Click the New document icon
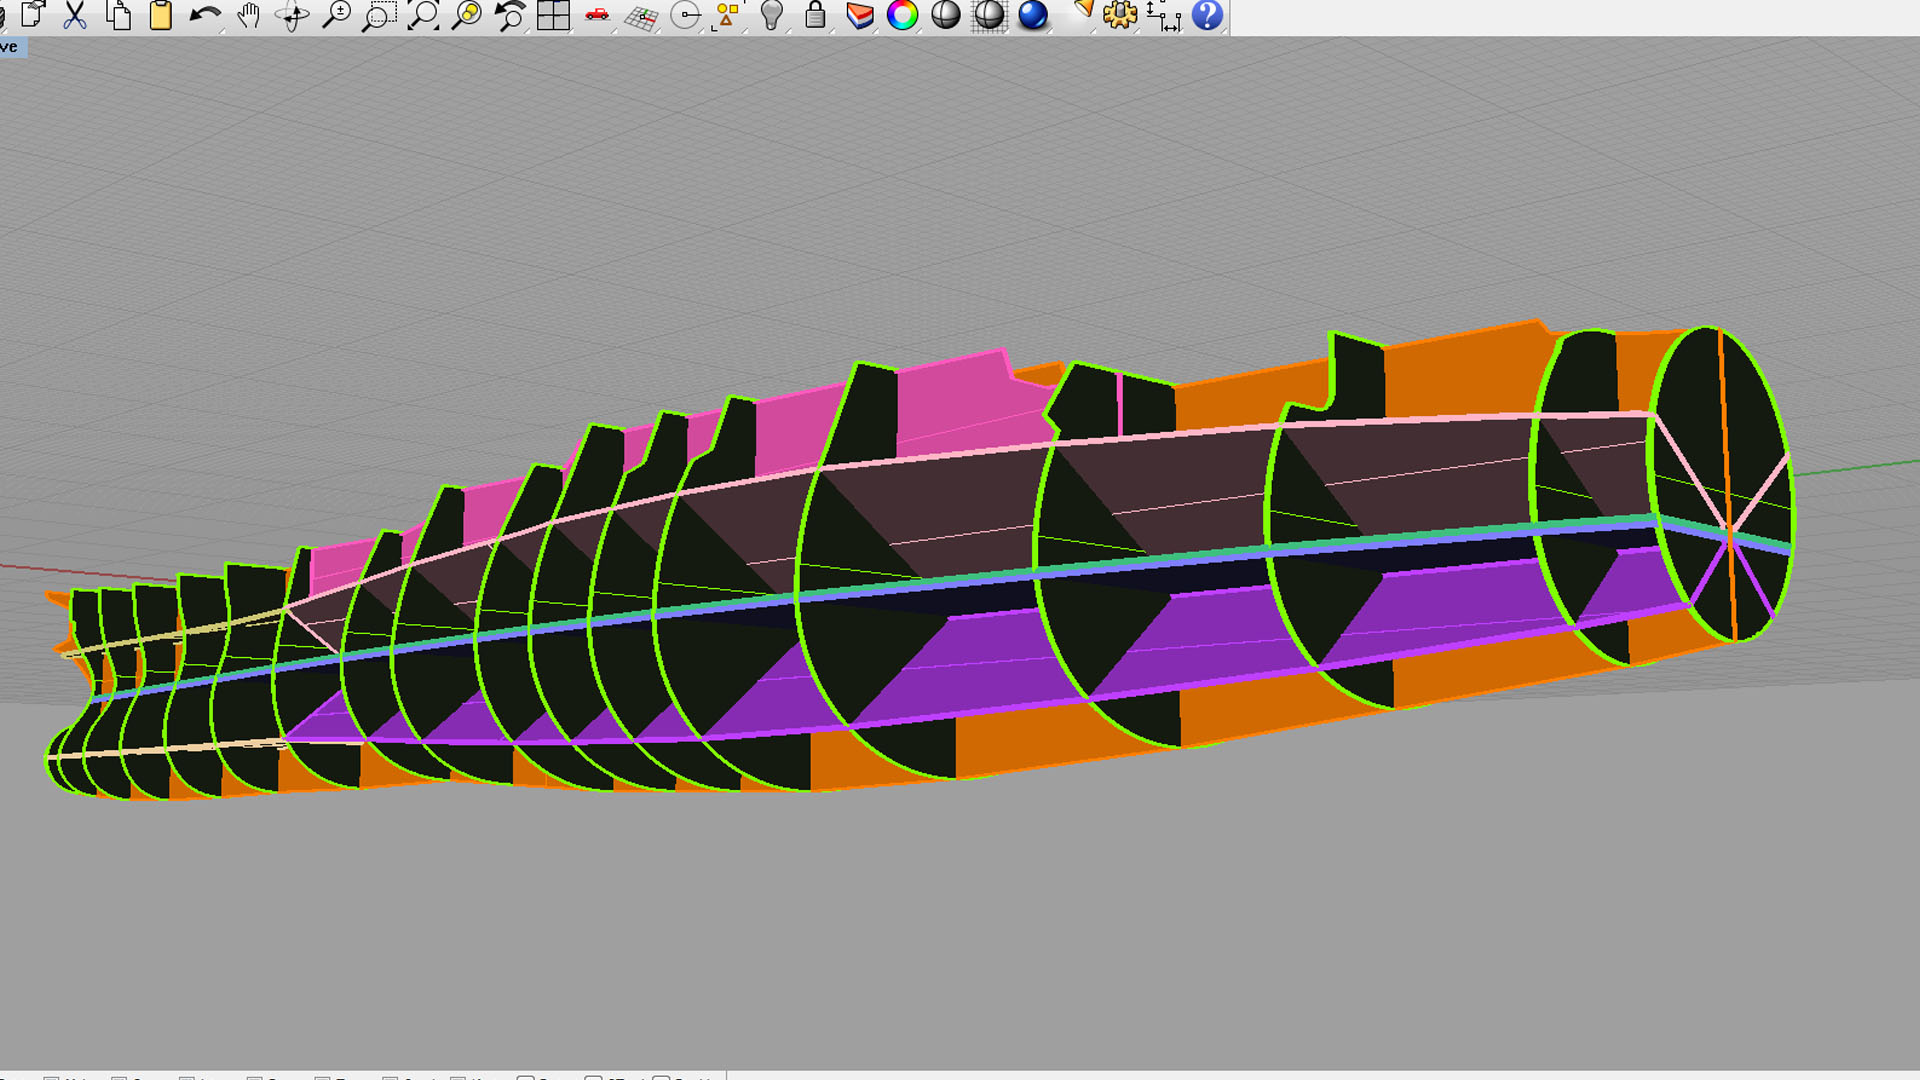 point(33,15)
